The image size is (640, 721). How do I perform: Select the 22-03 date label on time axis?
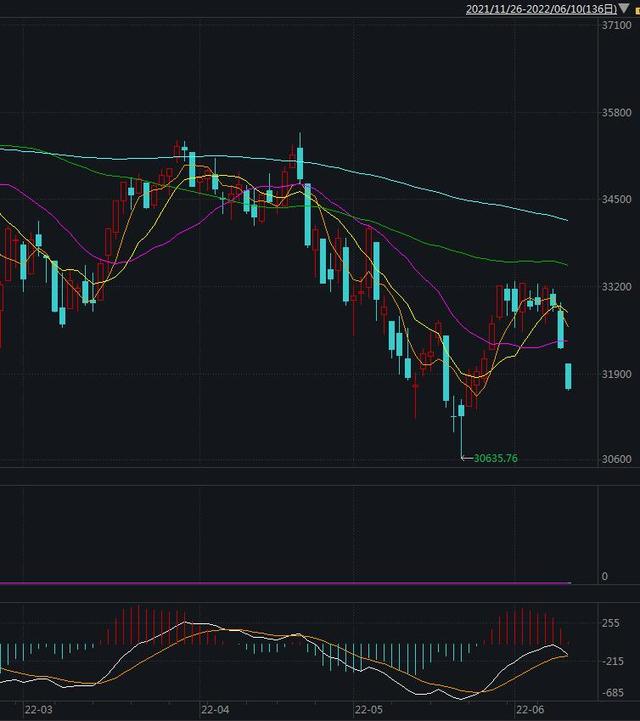click(39, 710)
